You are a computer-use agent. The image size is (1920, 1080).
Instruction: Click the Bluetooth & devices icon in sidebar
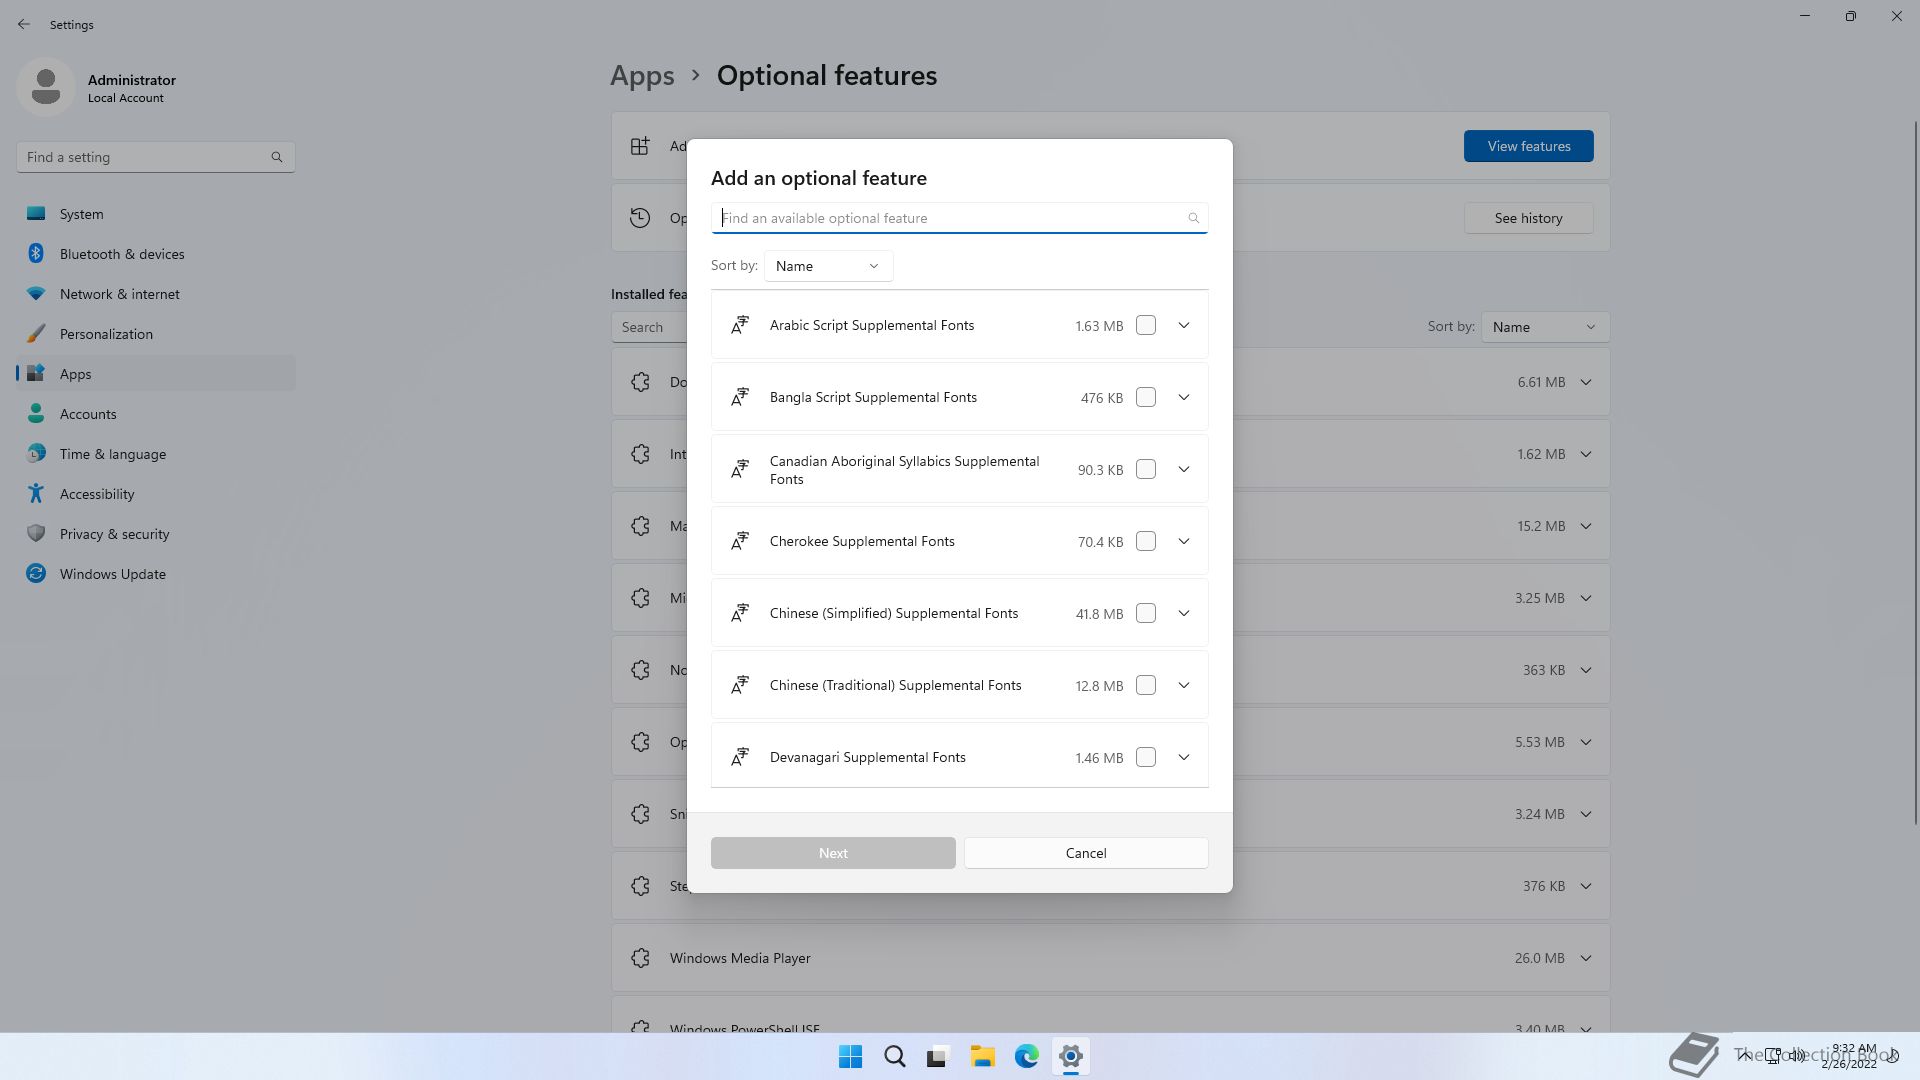click(36, 254)
